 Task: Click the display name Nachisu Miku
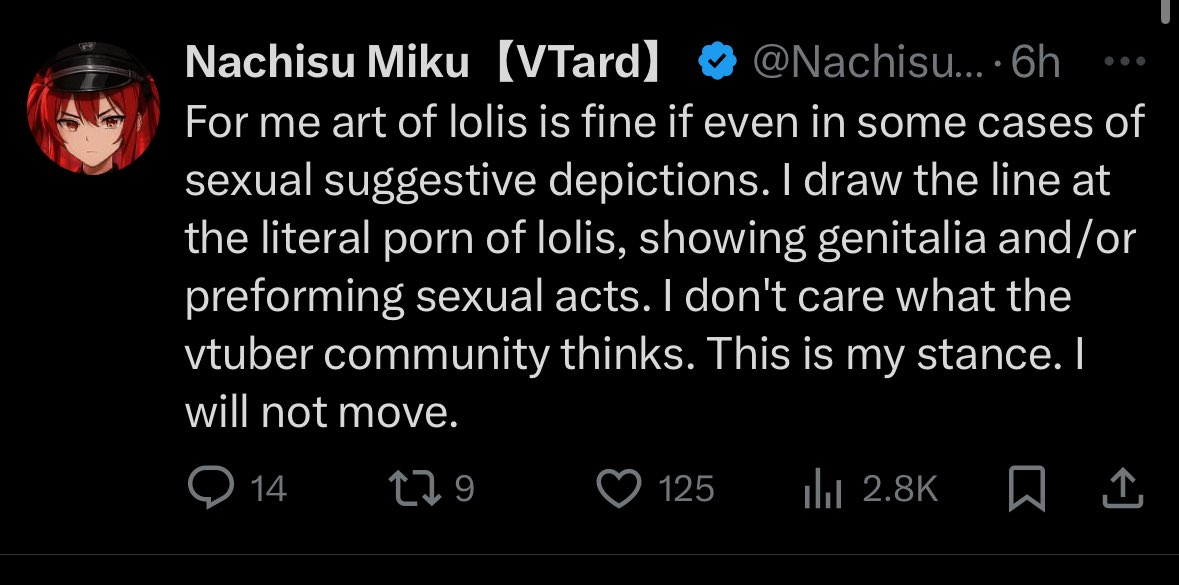click(328, 63)
